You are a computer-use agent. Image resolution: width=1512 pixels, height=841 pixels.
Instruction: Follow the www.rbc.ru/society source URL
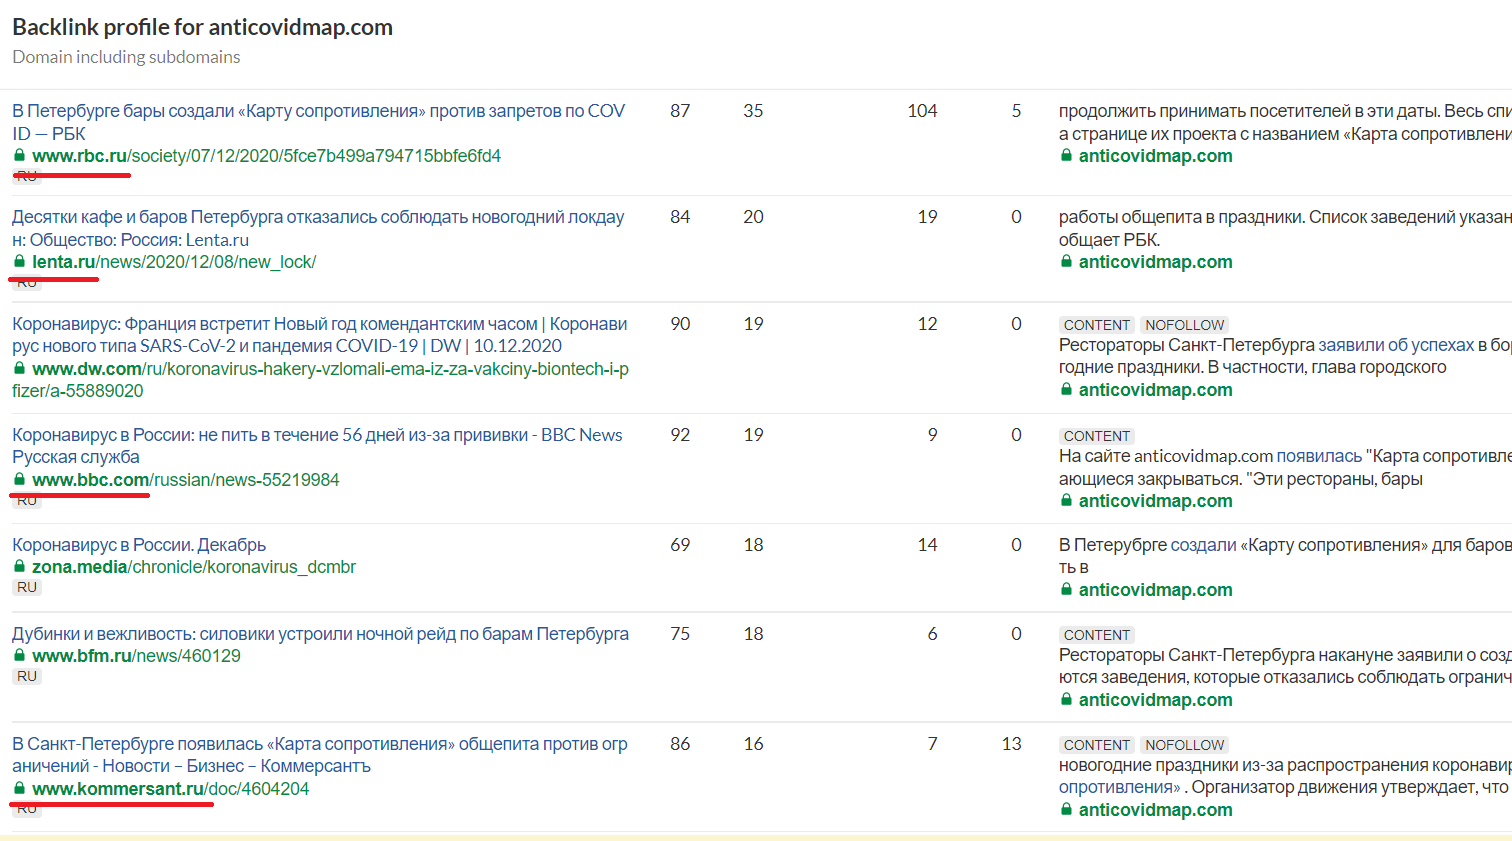[x=266, y=156]
